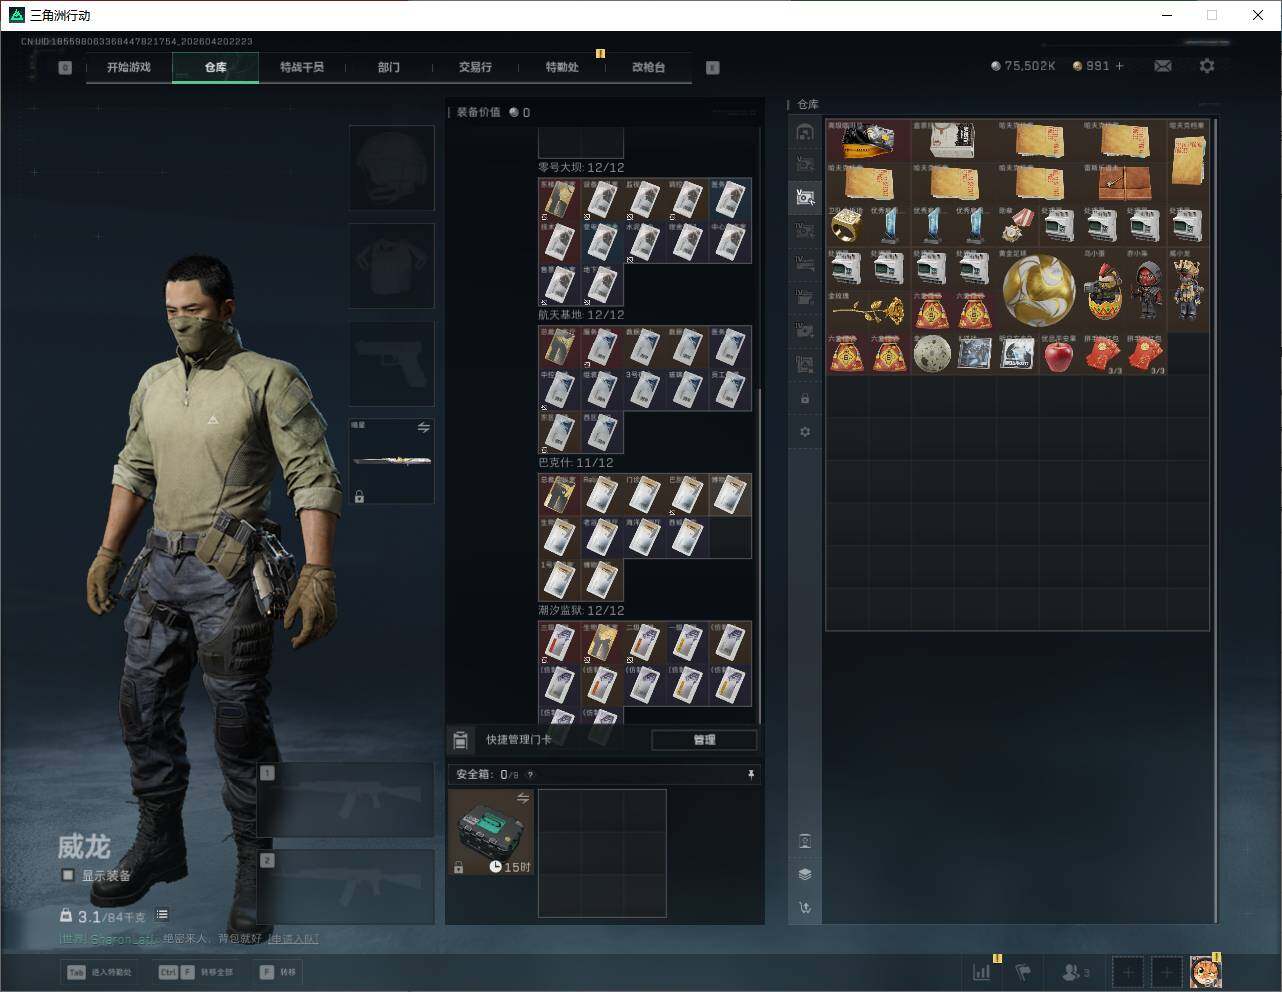Select the red apple item
Viewport: 1282px width, 992px height.
1059,354
